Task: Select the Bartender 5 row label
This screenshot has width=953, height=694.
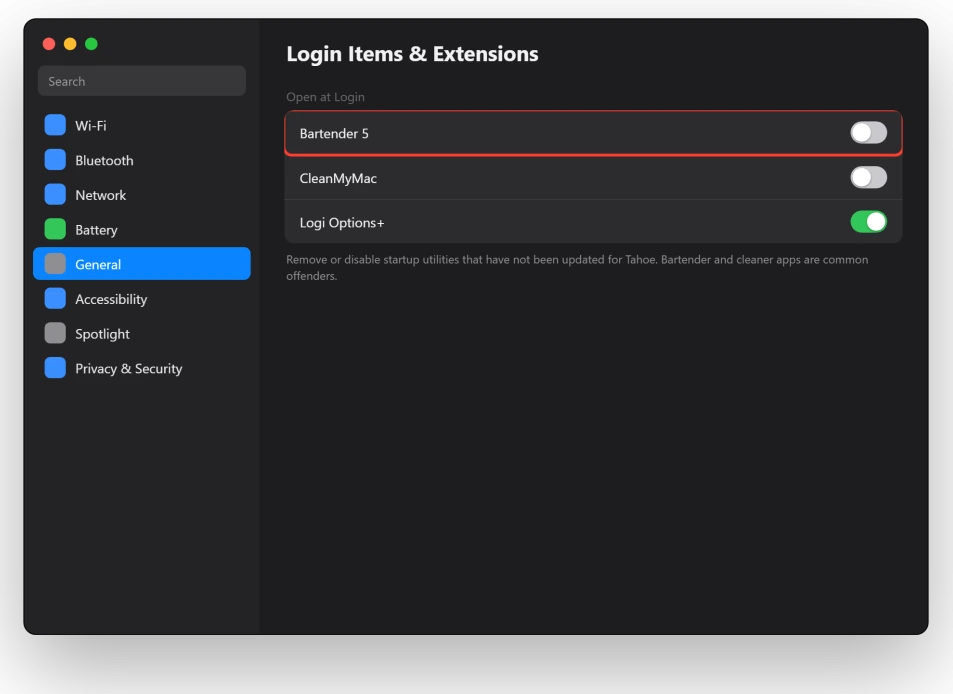Action: [334, 134]
